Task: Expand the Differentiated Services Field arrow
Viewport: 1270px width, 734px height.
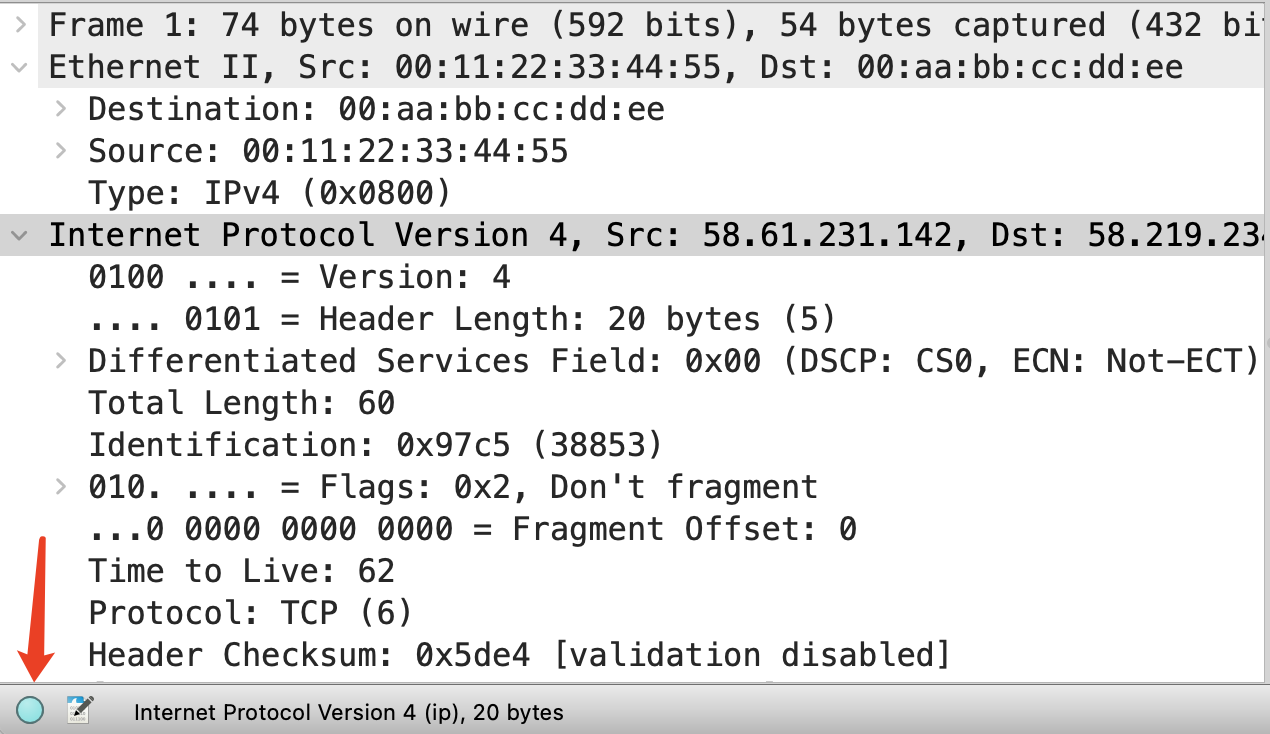Action: (x=61, y=361)
